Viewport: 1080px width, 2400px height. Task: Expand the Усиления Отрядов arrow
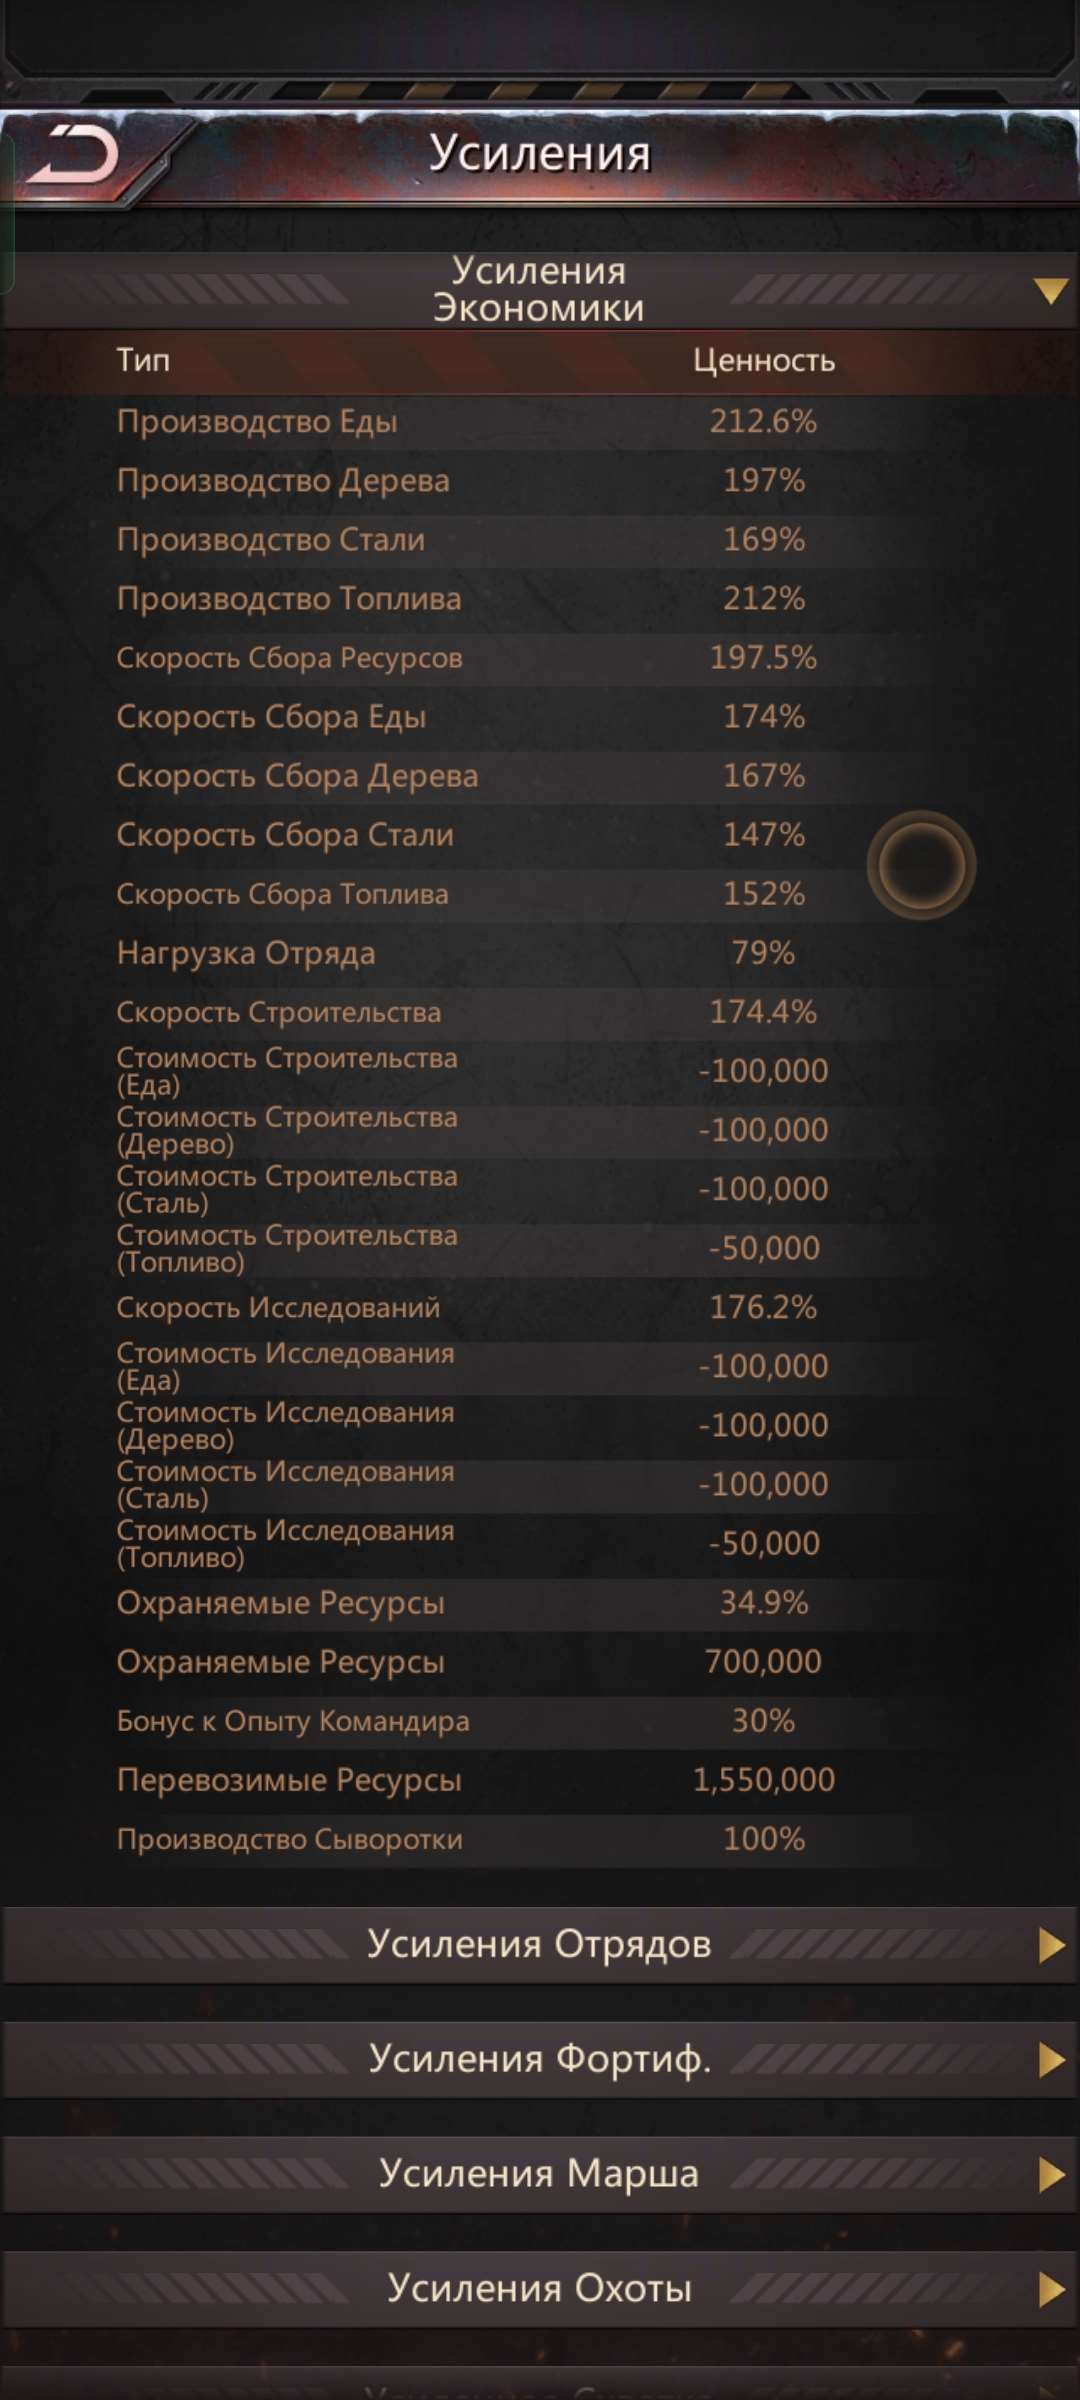pyautogui.click(x=1050, y=1945)
